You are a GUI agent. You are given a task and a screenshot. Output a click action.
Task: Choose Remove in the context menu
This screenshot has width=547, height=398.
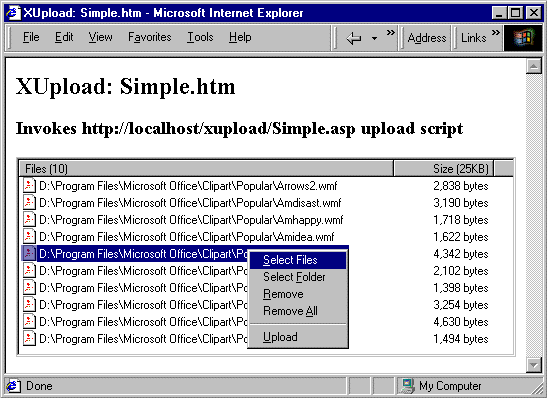(x=298, y=294)
